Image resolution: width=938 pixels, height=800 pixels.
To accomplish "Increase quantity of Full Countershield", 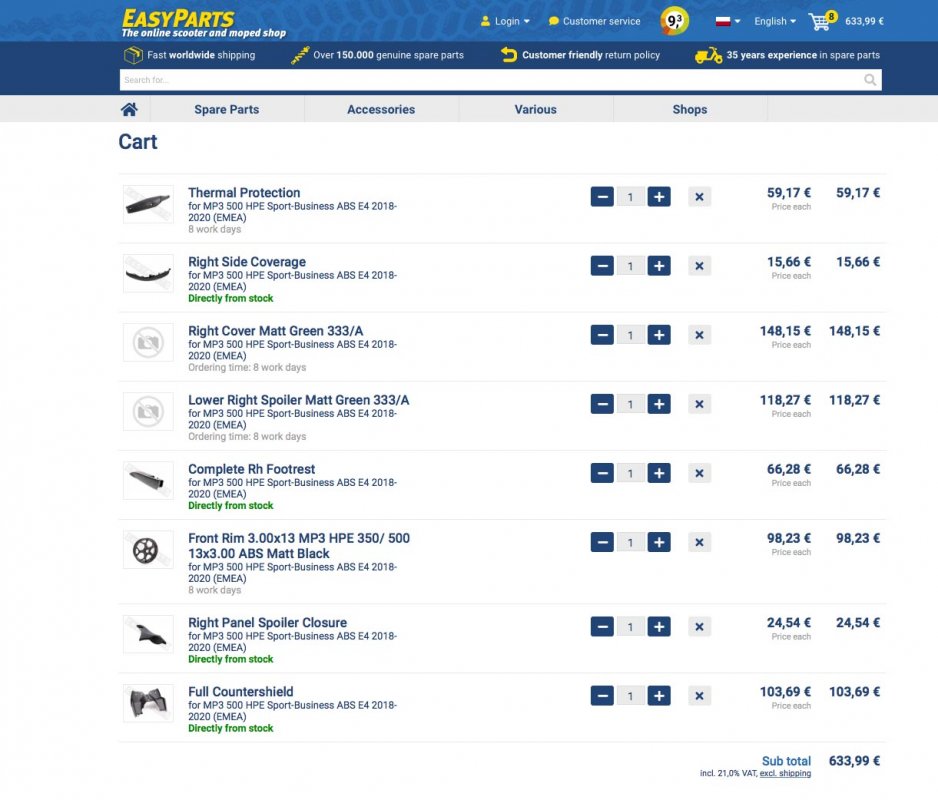I will 659,696.
